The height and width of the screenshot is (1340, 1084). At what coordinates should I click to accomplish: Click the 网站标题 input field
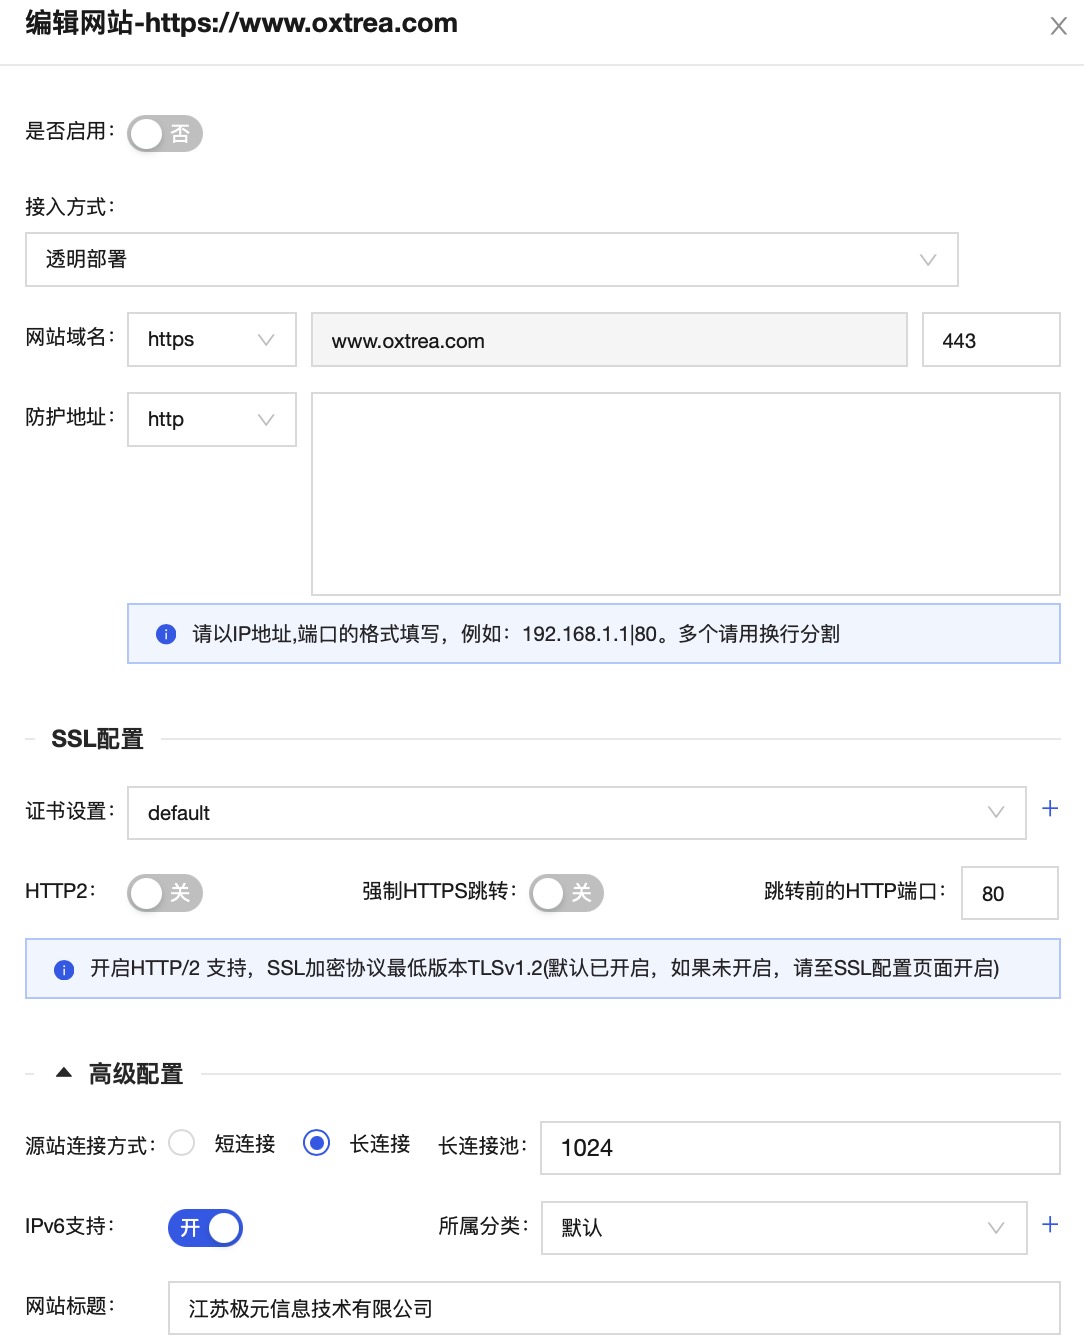(x=613, y=1308)
